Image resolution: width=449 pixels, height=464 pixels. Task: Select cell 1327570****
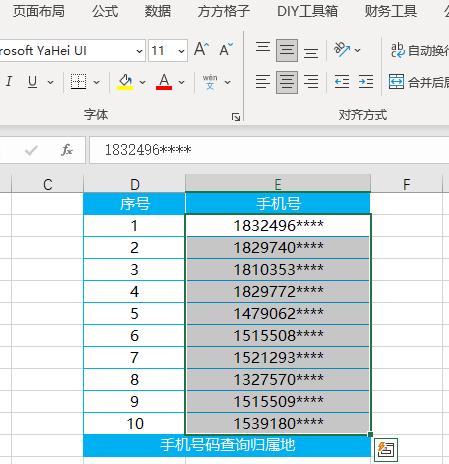pyautogui.click(x=278, y=380)
